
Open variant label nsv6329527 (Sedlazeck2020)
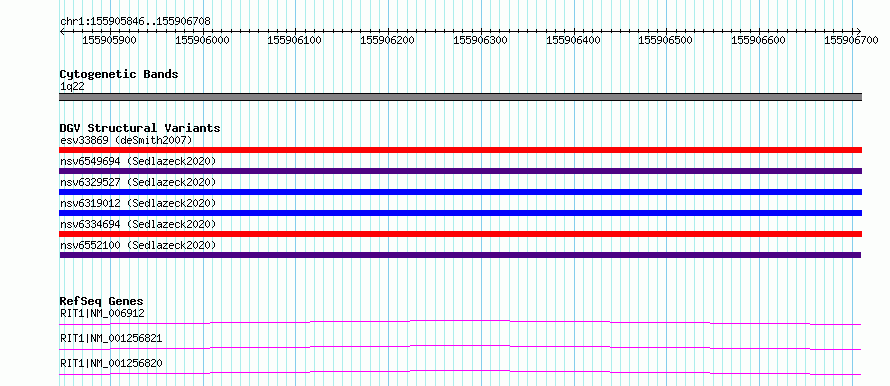point(138,182)
